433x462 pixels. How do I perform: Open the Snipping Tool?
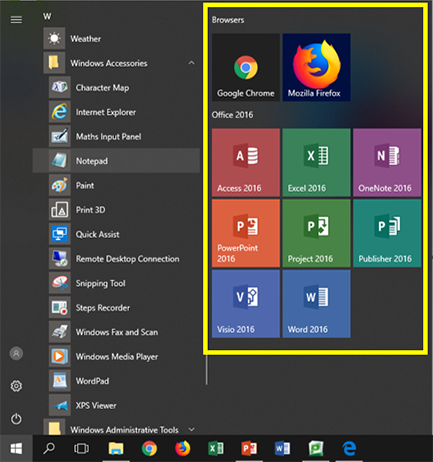[116, 283]
